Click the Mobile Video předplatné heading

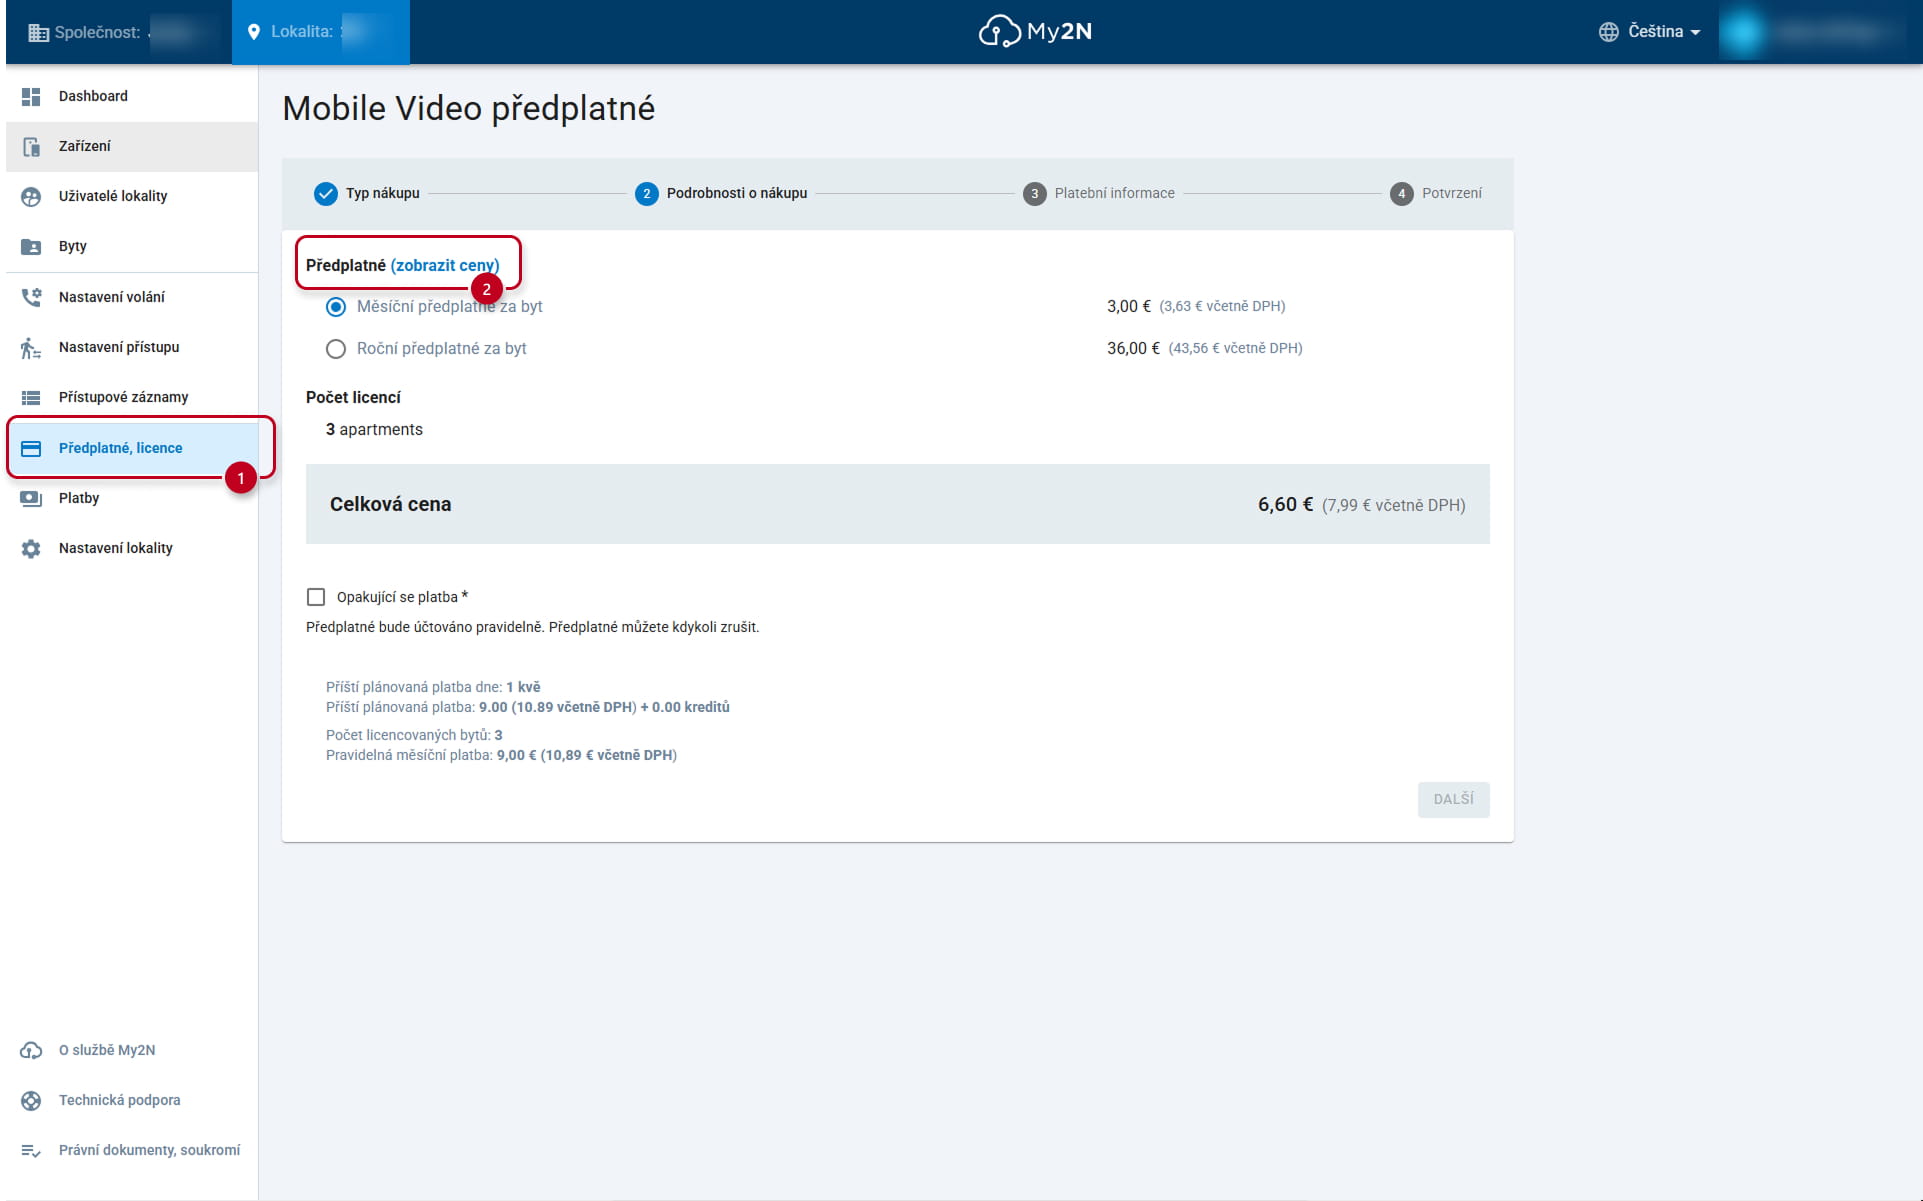click(468, 108)
